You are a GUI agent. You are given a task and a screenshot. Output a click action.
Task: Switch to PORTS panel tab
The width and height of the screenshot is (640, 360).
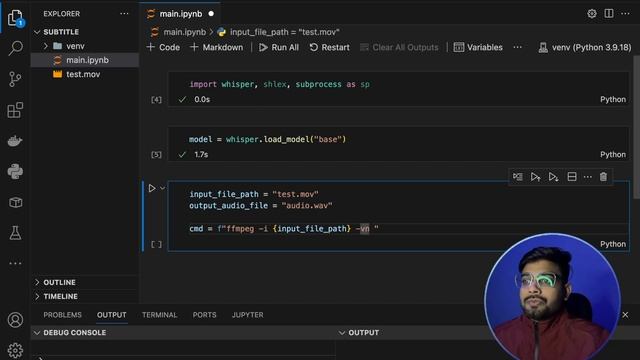point(204,315)
